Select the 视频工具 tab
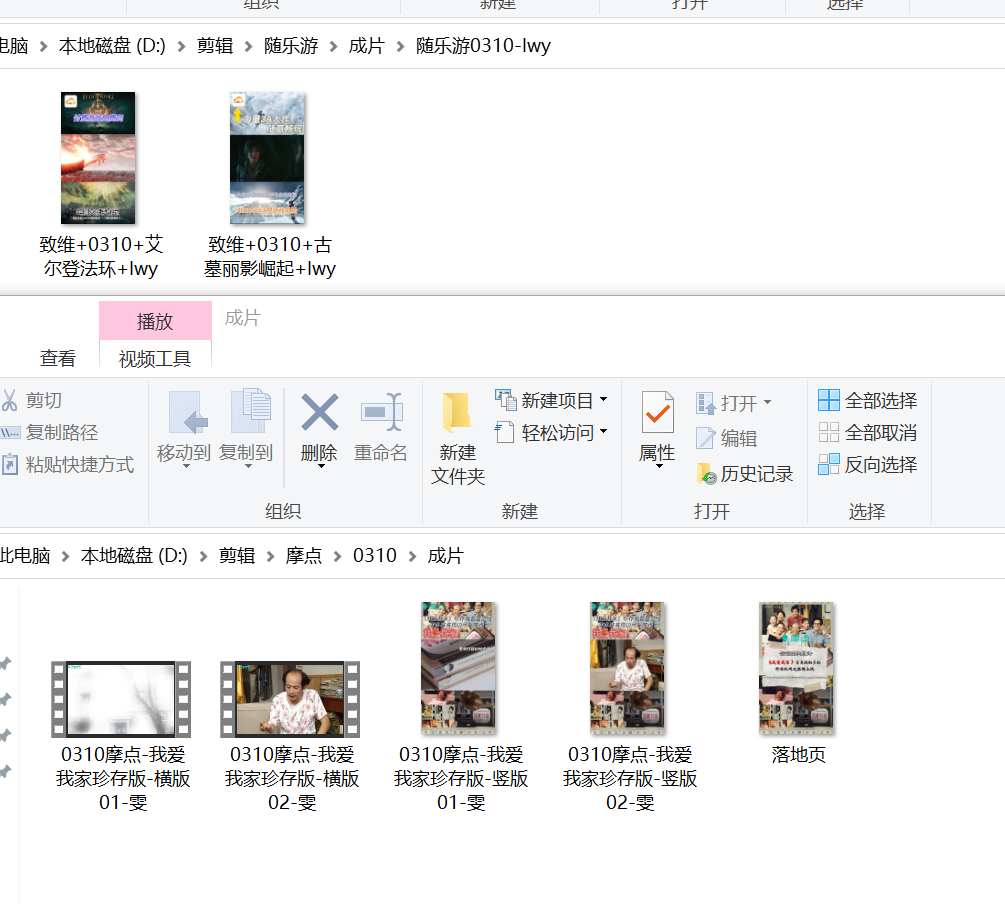1005x904 pixels. click(155, 358)
